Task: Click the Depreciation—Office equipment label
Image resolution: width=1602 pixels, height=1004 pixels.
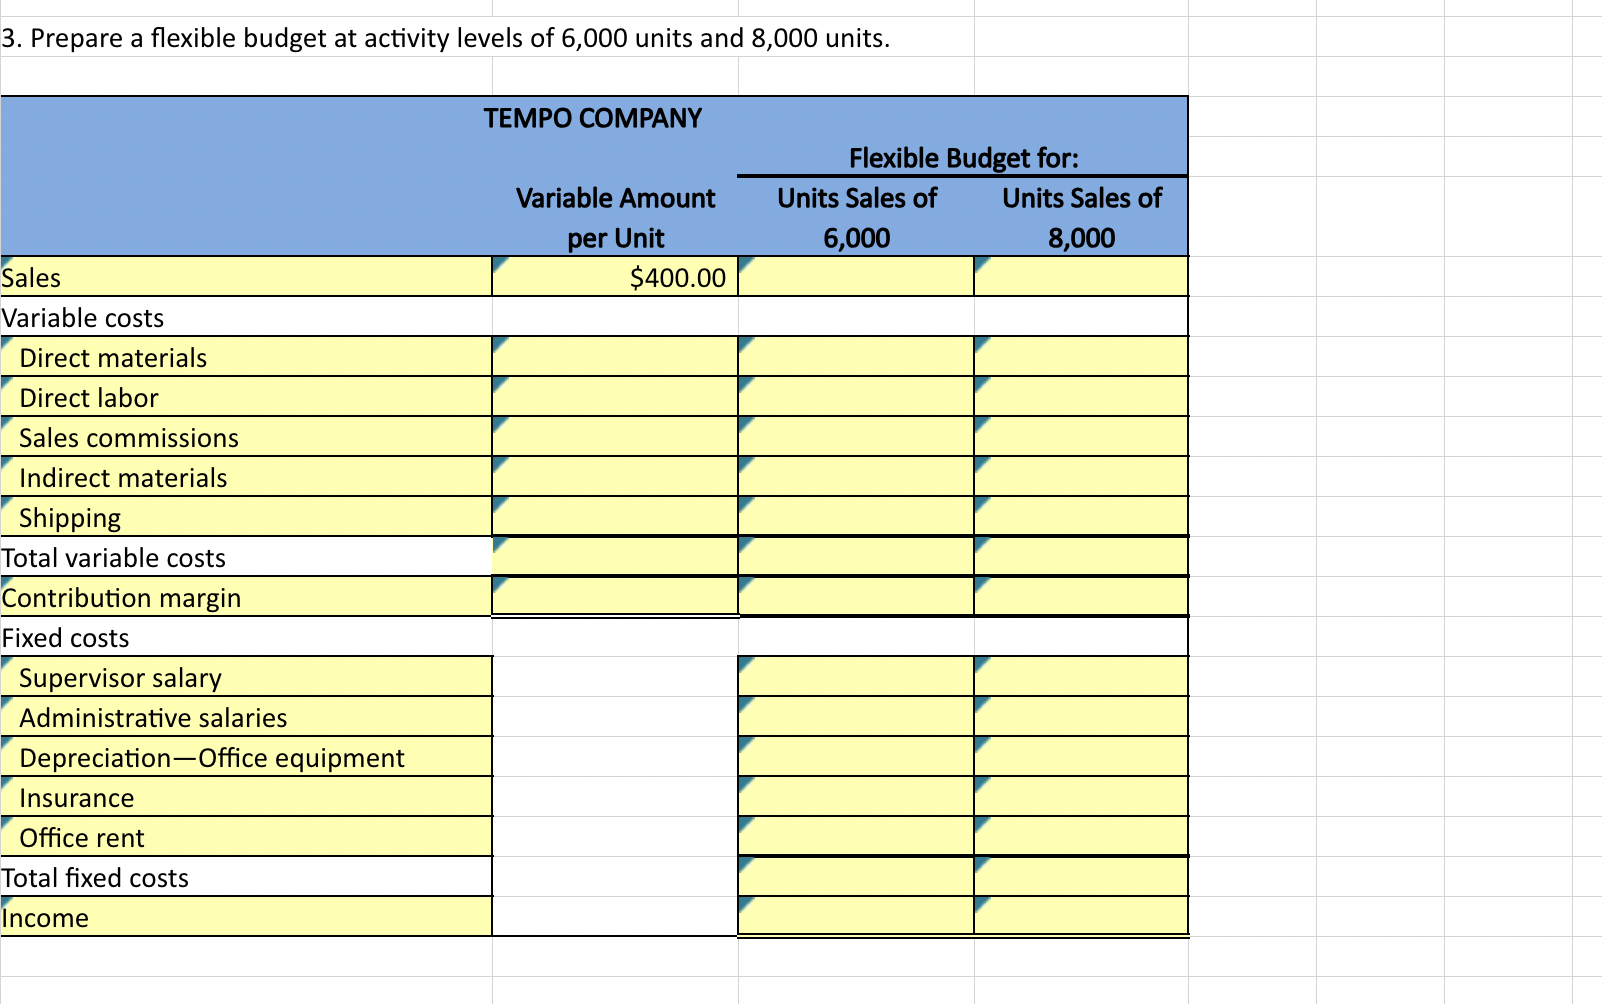Action: tap(212, 757)
